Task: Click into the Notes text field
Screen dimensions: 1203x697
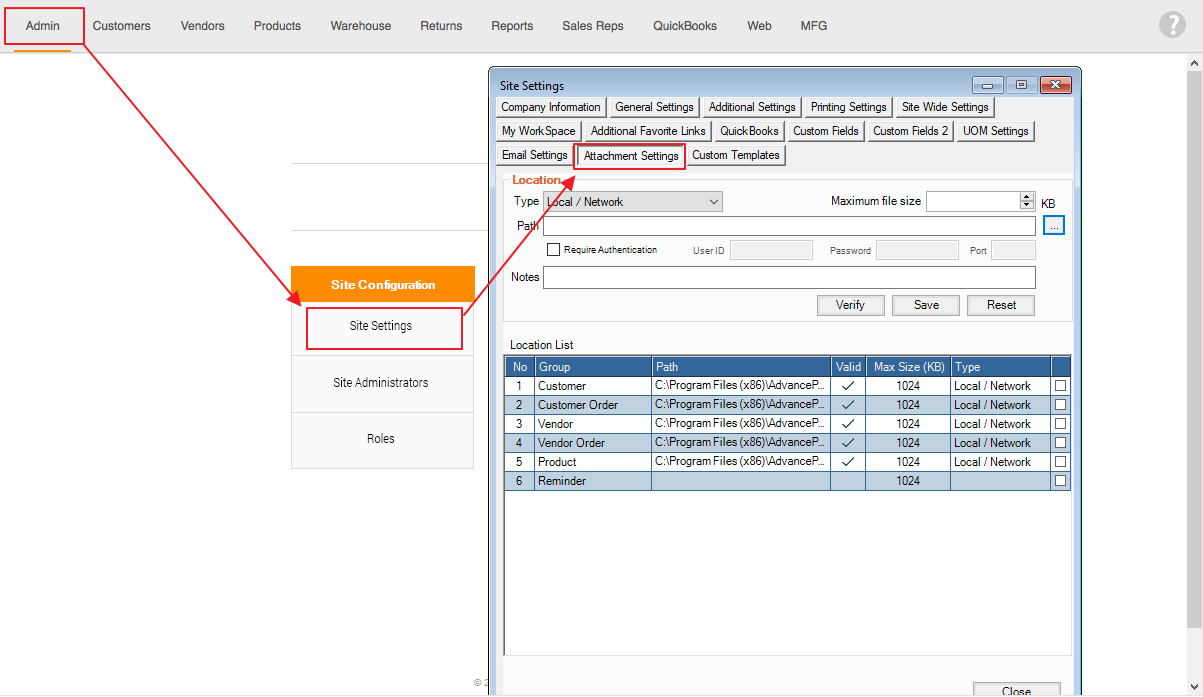Action: click(789, 278)
